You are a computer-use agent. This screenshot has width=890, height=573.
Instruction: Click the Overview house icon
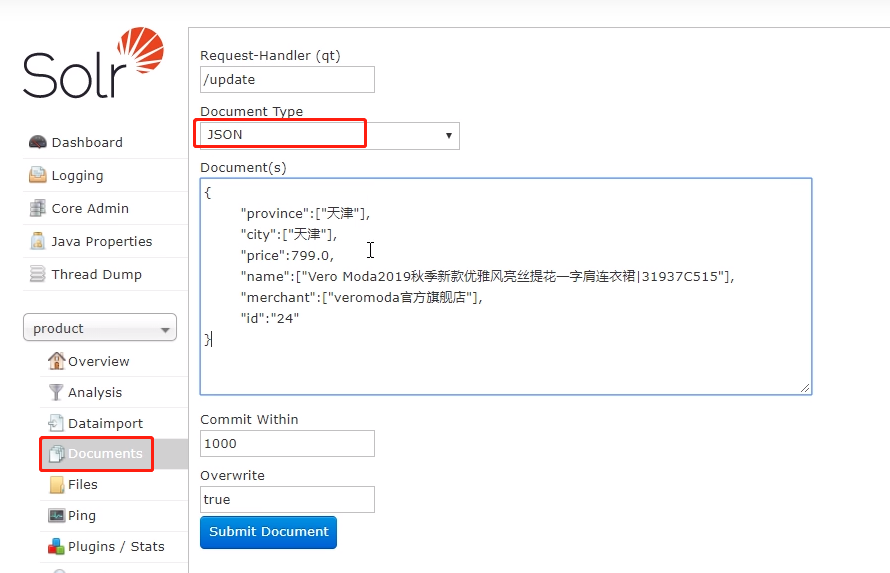(x=56, y=361)
